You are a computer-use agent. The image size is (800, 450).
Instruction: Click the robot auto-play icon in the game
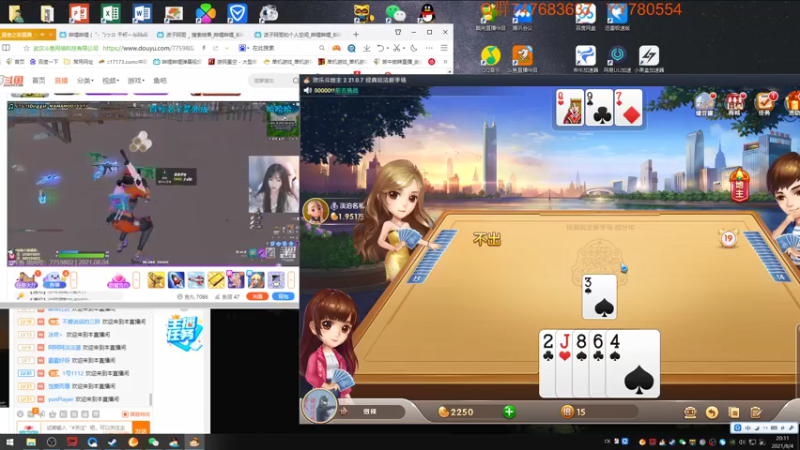pyautogui.click(x=690, y=412)
